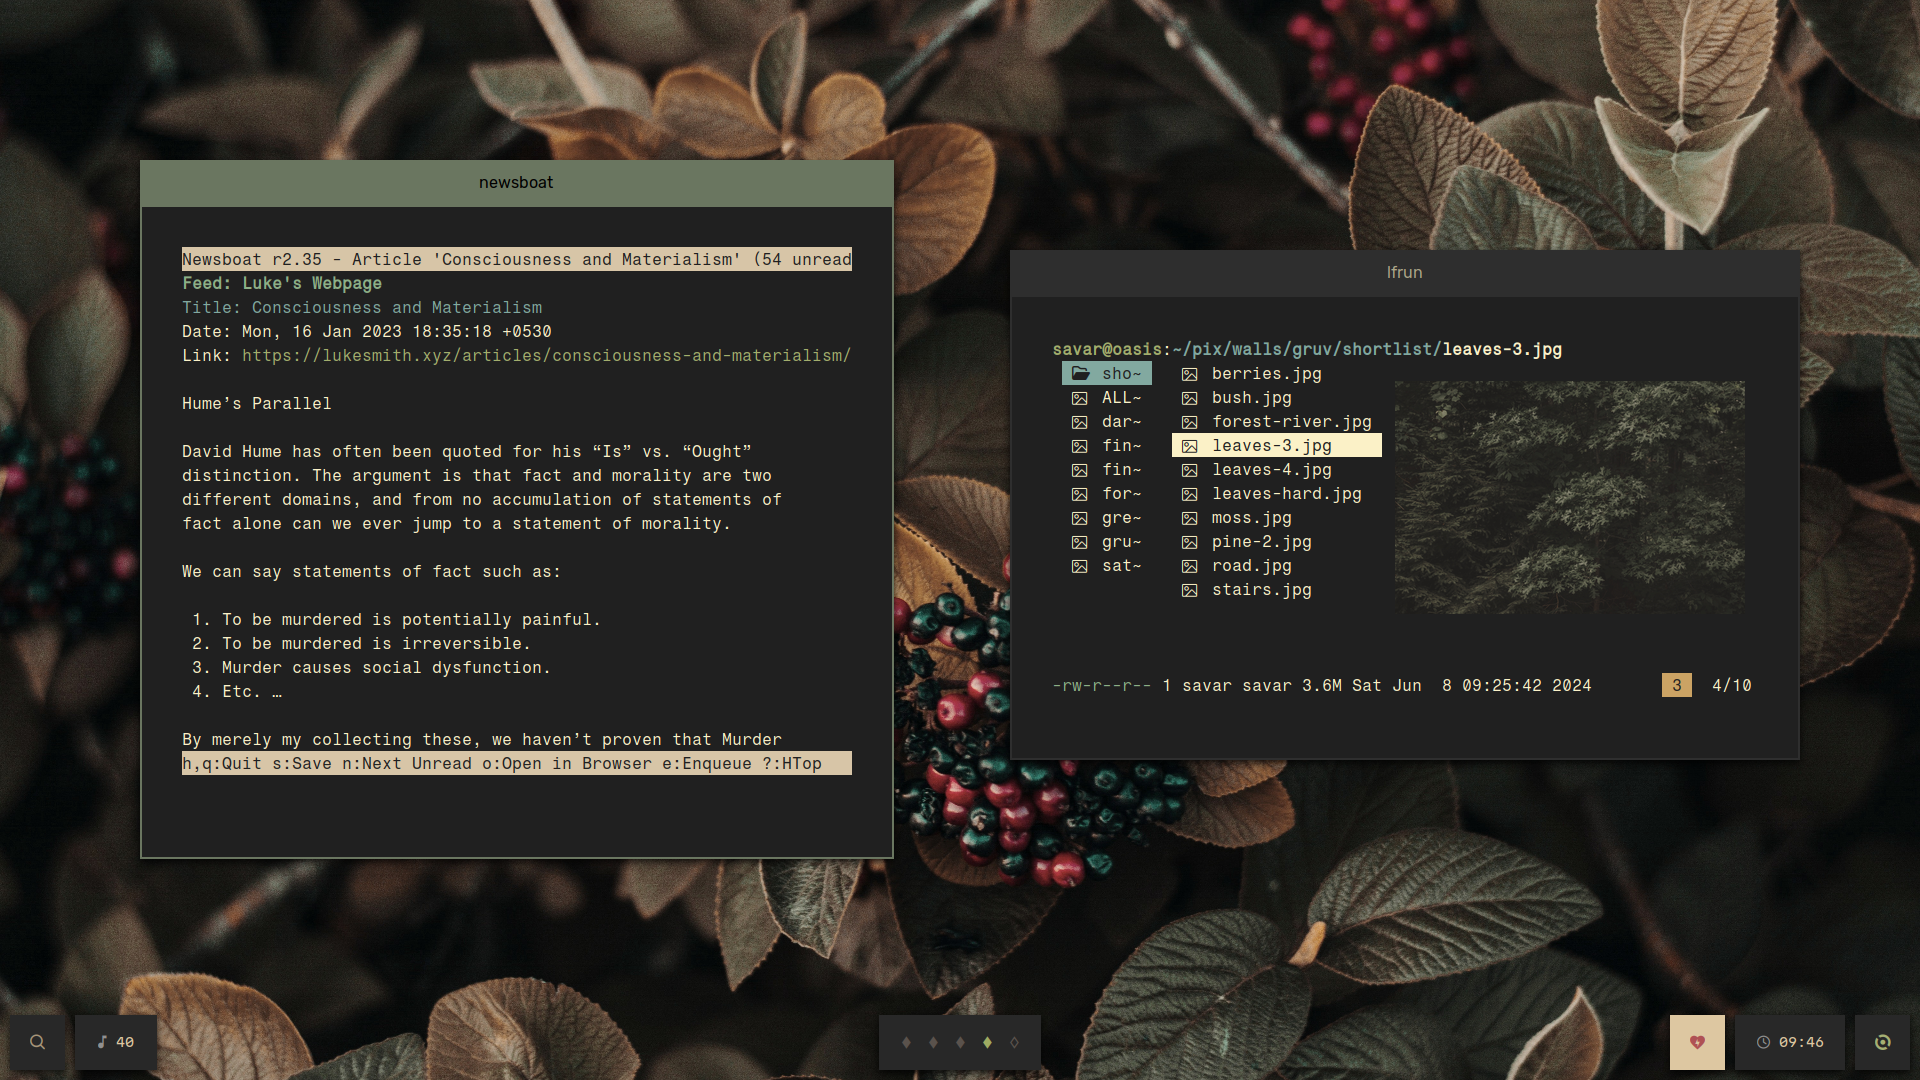Image resolution: width=1920 pixels, height=1080 pixels.
Task: Open the gru~ directory entry
Action: point(1120,542)
